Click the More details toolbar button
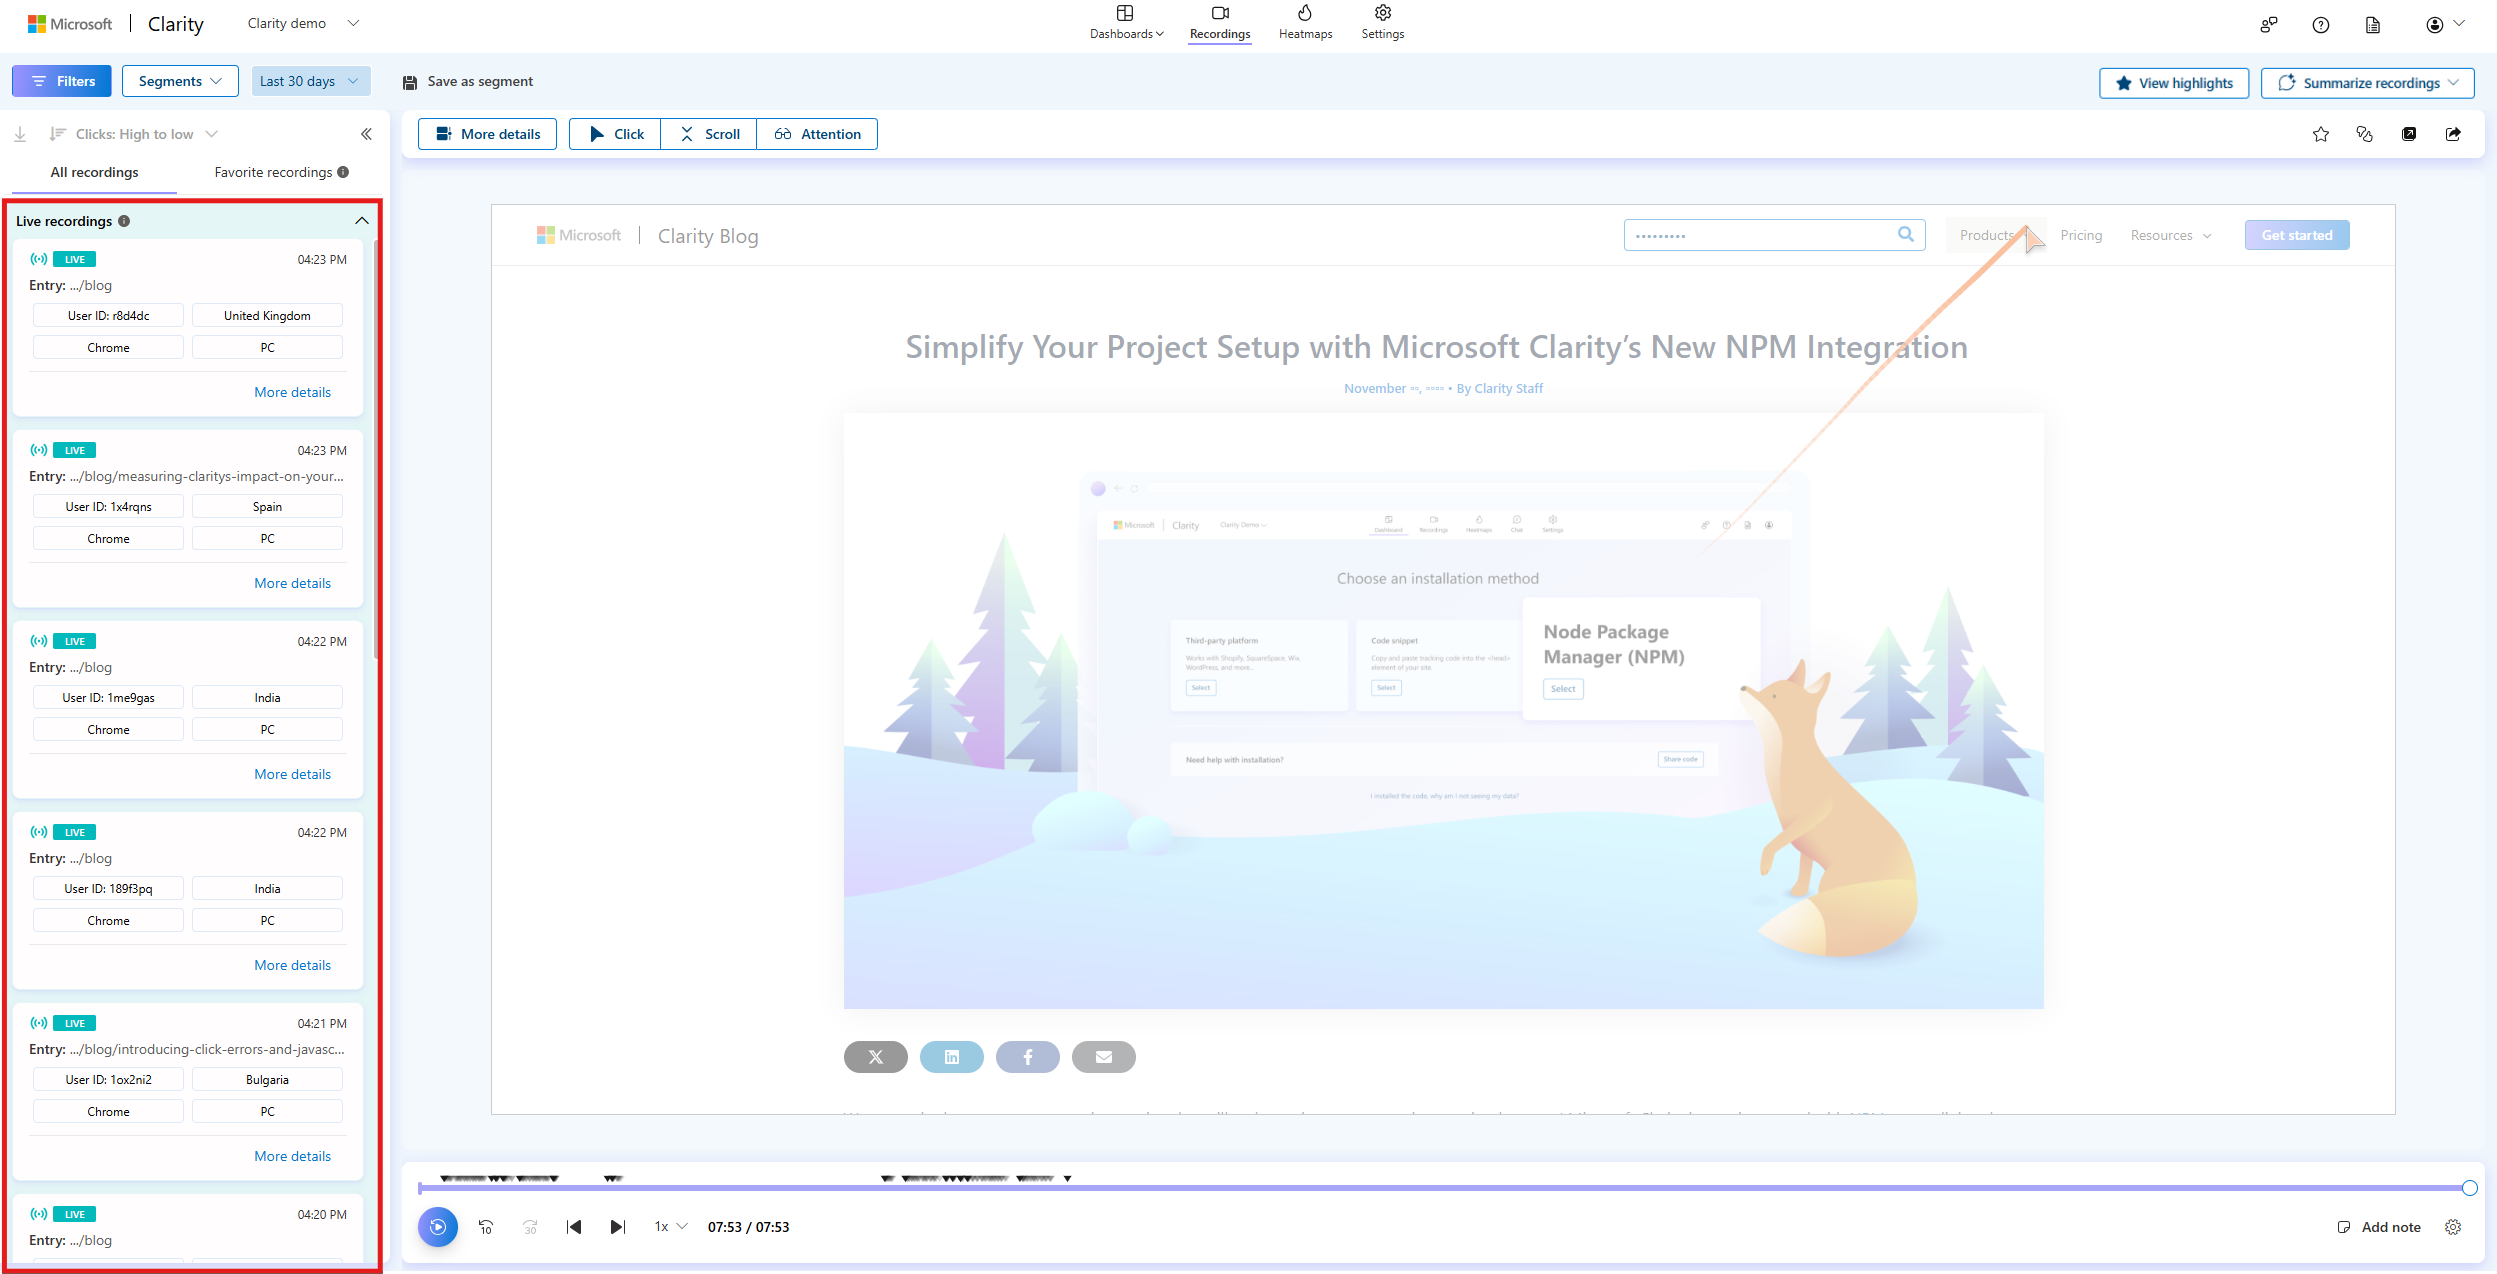The height and width of the screenshot is (1274, 2497). (x=488, y=134)
